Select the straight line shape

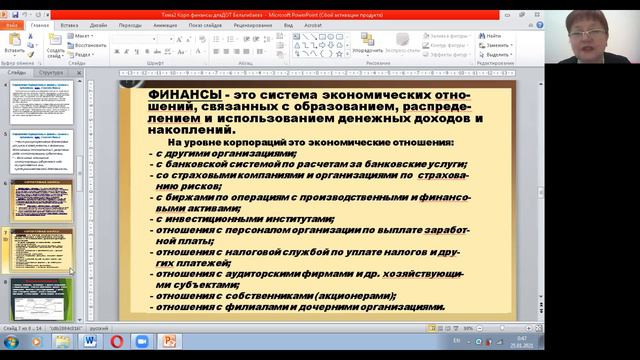305,37
